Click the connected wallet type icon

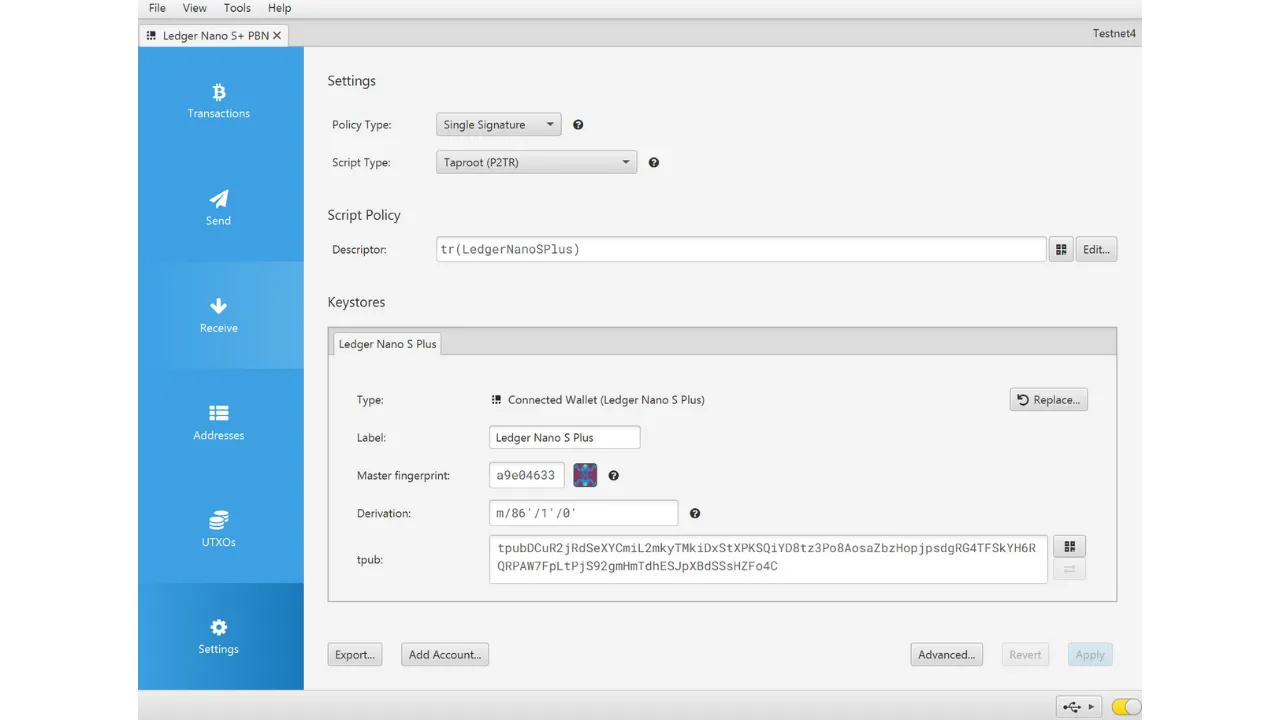pos(496,400)
